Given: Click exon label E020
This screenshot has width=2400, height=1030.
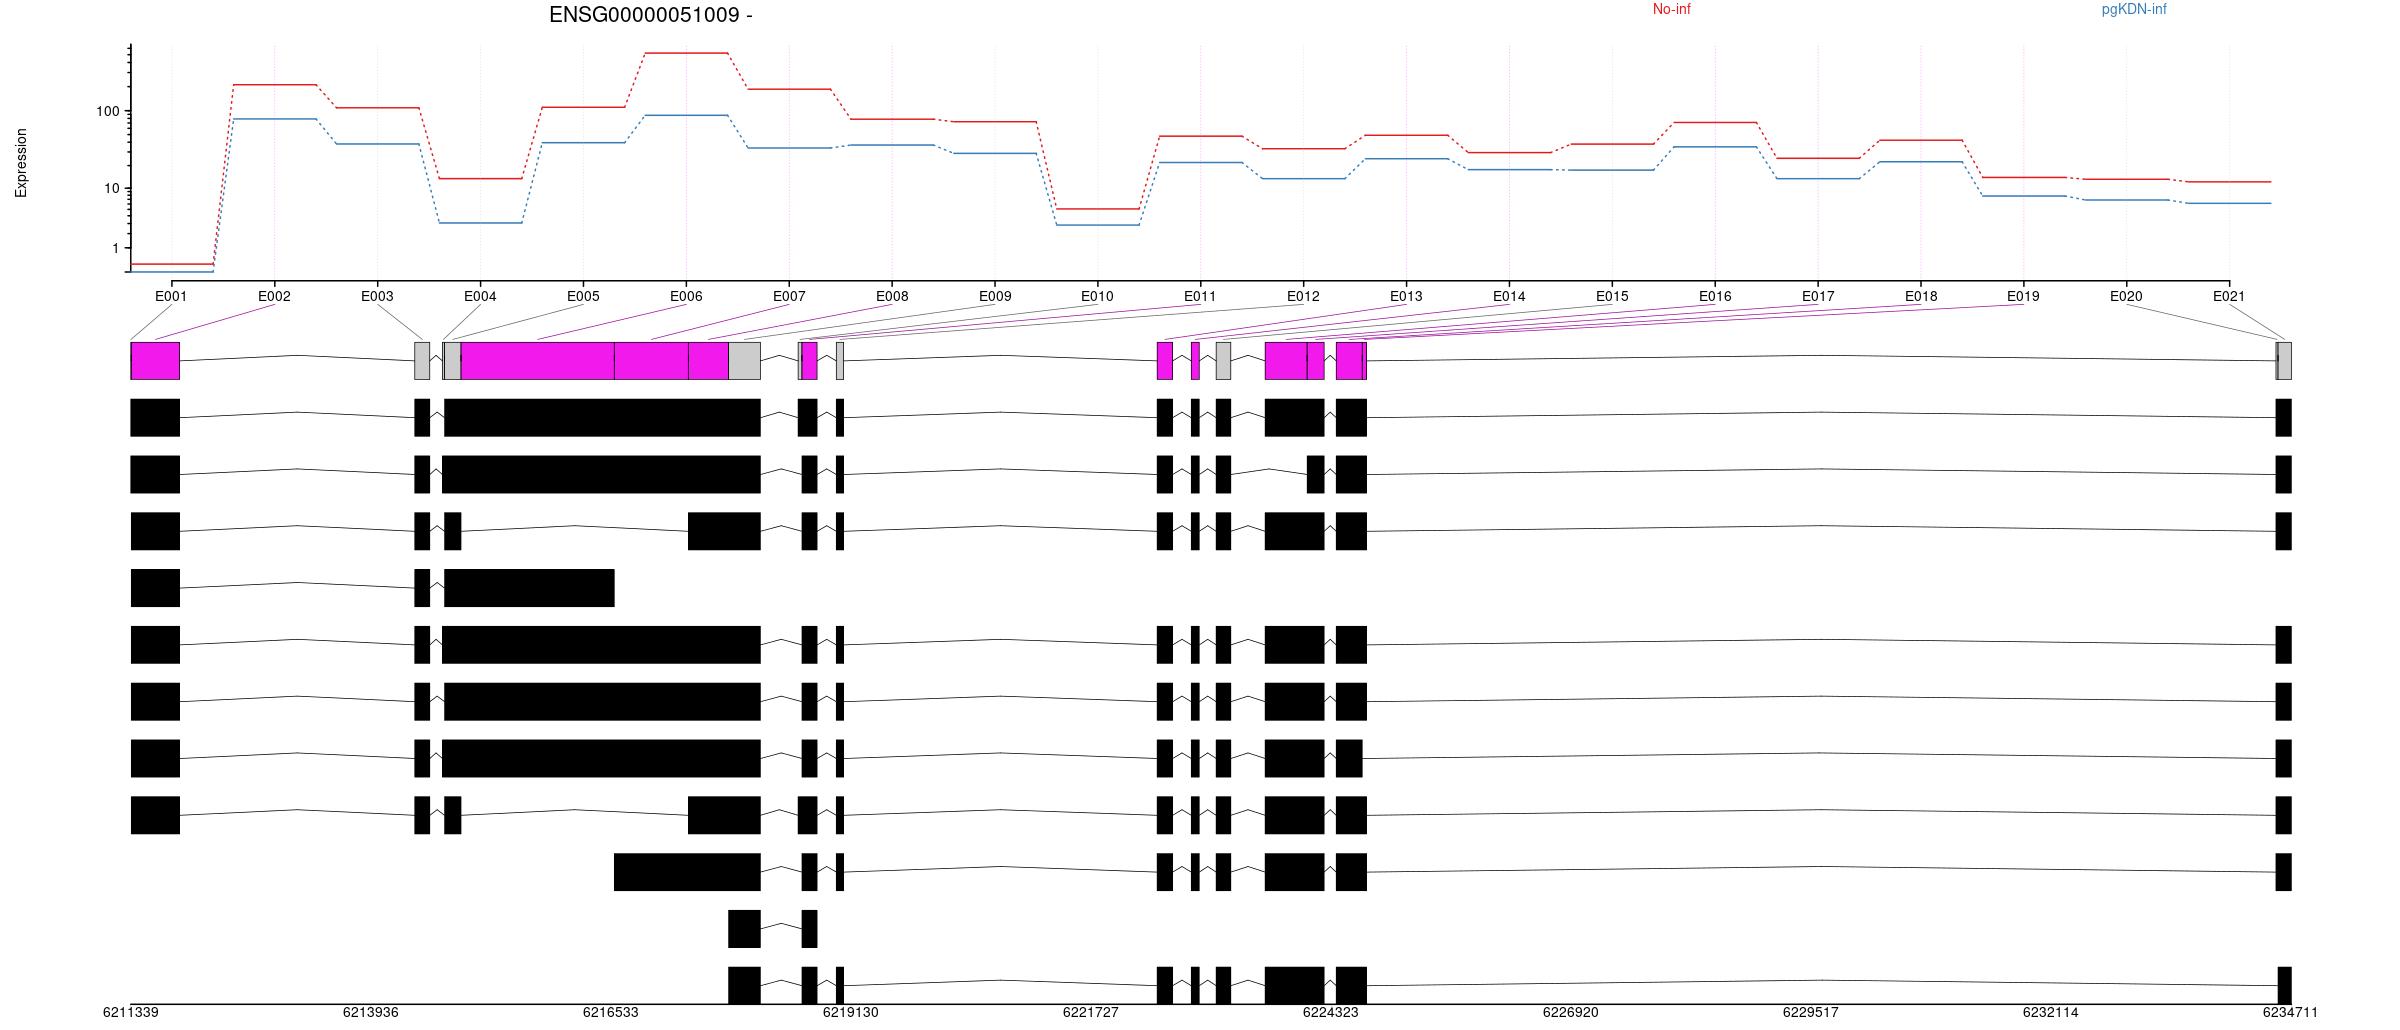Looking at the screenshot, I should (2126, 296).
